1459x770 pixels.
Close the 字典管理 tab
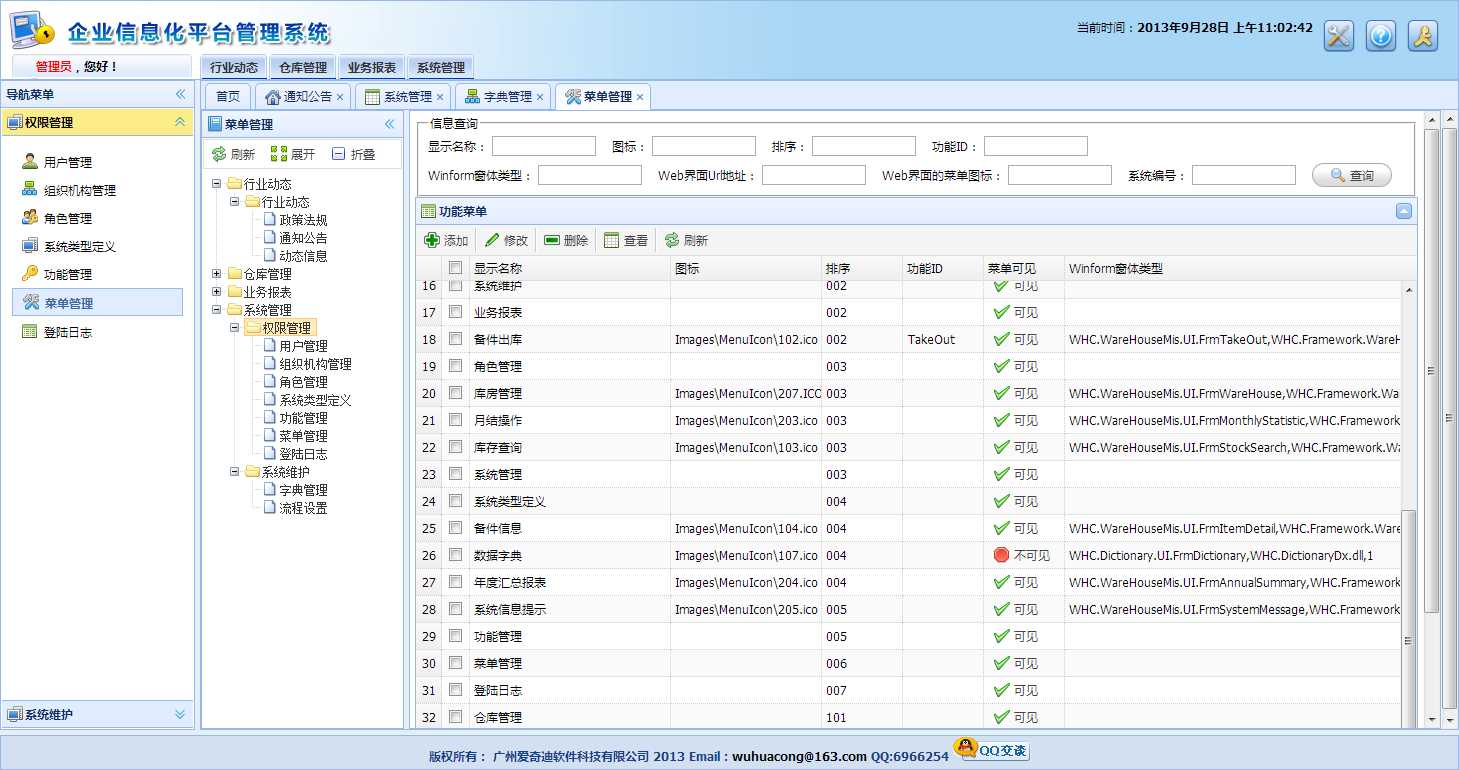(x=540, y=97)
